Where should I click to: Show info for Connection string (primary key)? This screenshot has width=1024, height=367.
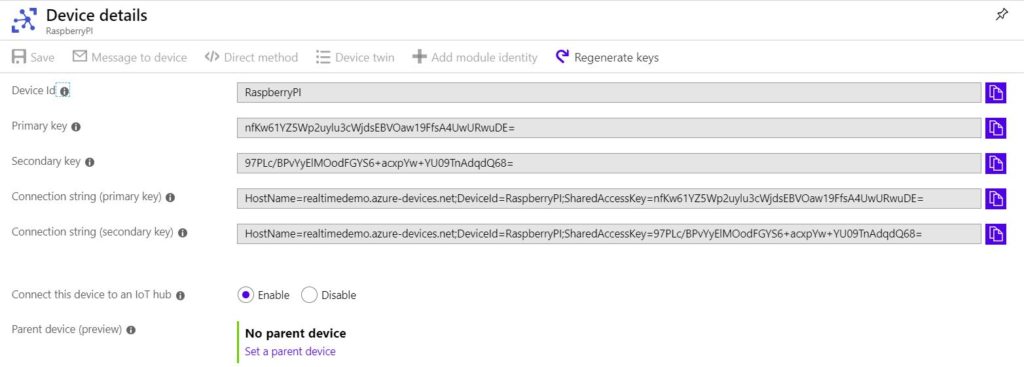(170, 197)
